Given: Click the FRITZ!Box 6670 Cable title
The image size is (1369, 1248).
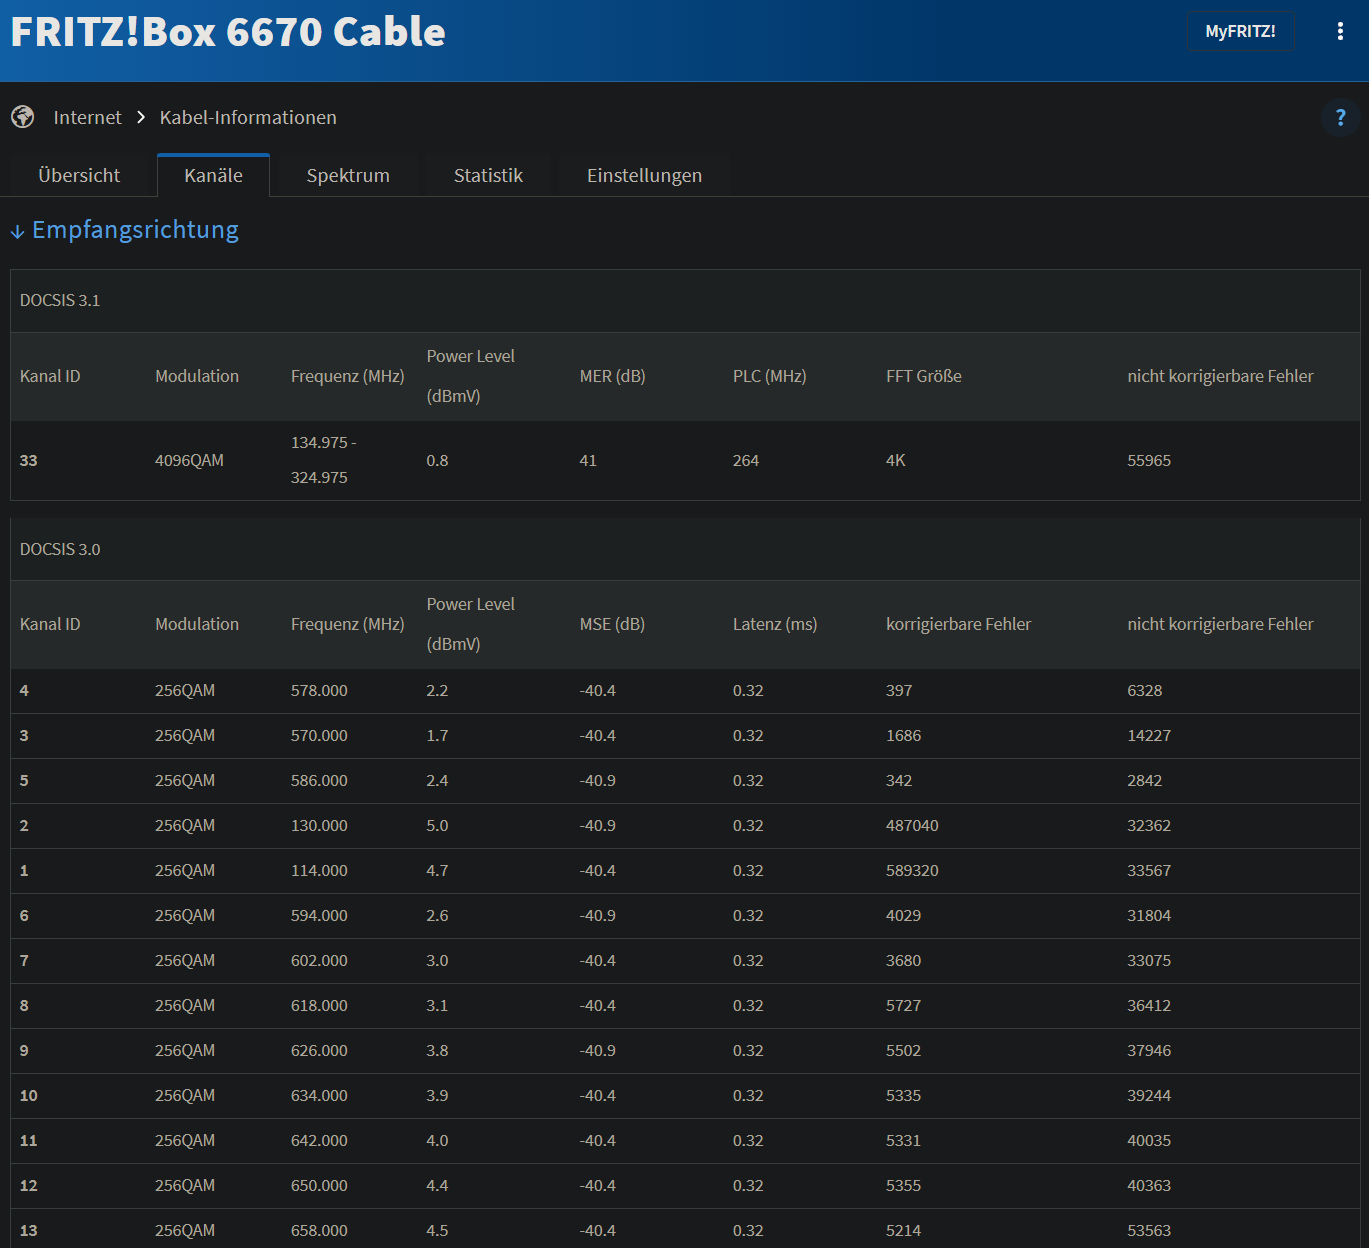Looking at the screenshot, I should pyautogui.click(x=228, y=32).
